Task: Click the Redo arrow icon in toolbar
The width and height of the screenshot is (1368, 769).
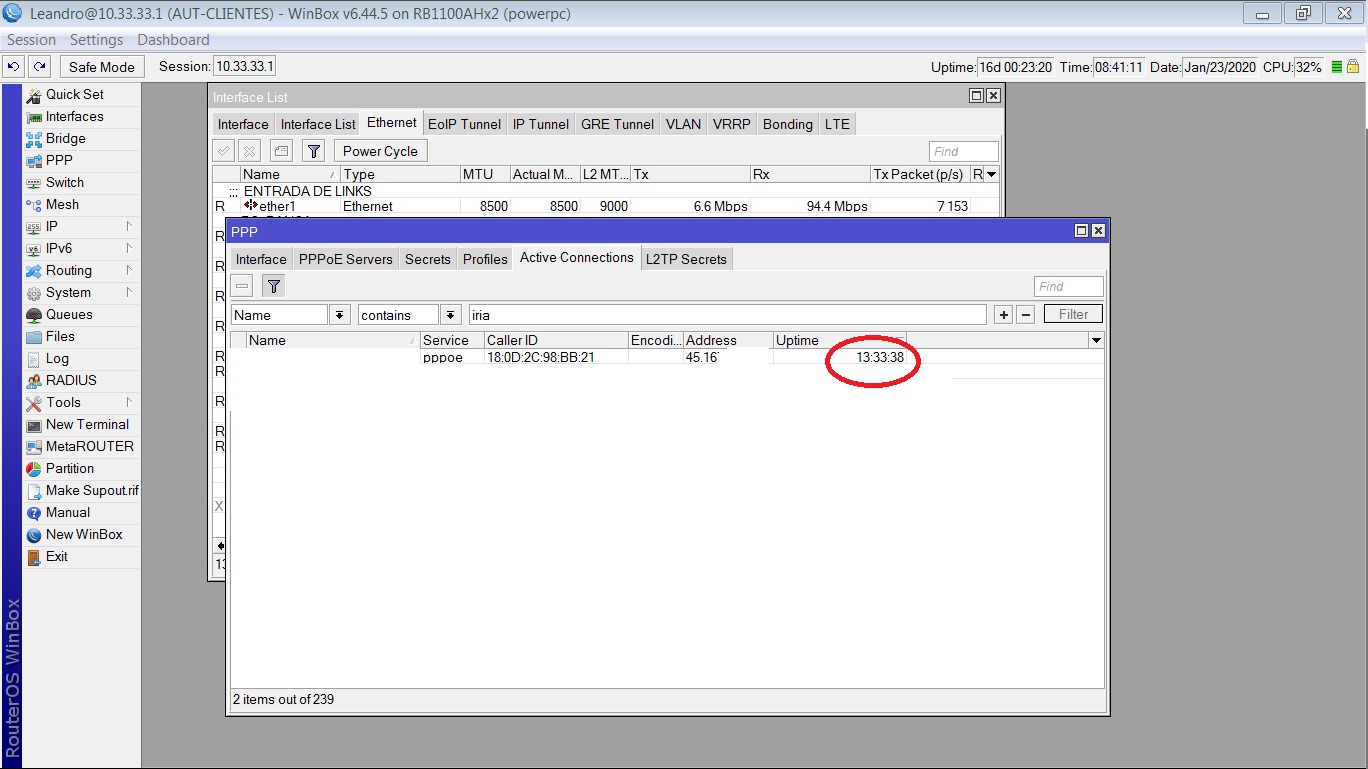Action: tap(39, 67)
